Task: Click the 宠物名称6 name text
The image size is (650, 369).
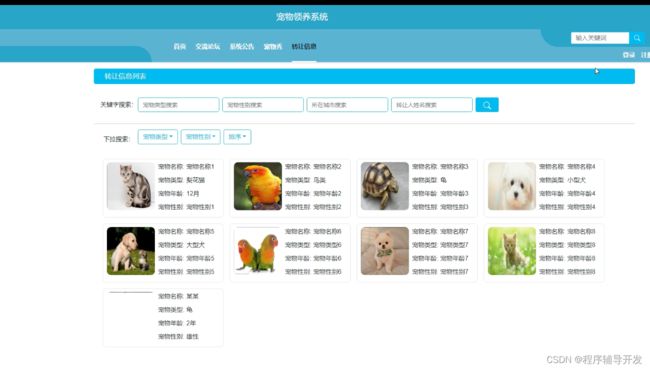Action: (x=327, y=231)
